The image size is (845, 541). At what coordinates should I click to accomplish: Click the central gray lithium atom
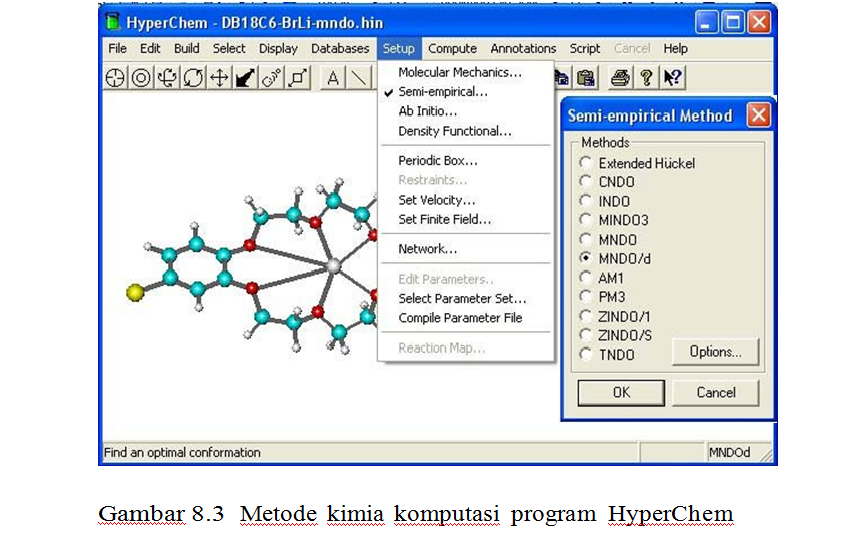(x=334, y=266)
